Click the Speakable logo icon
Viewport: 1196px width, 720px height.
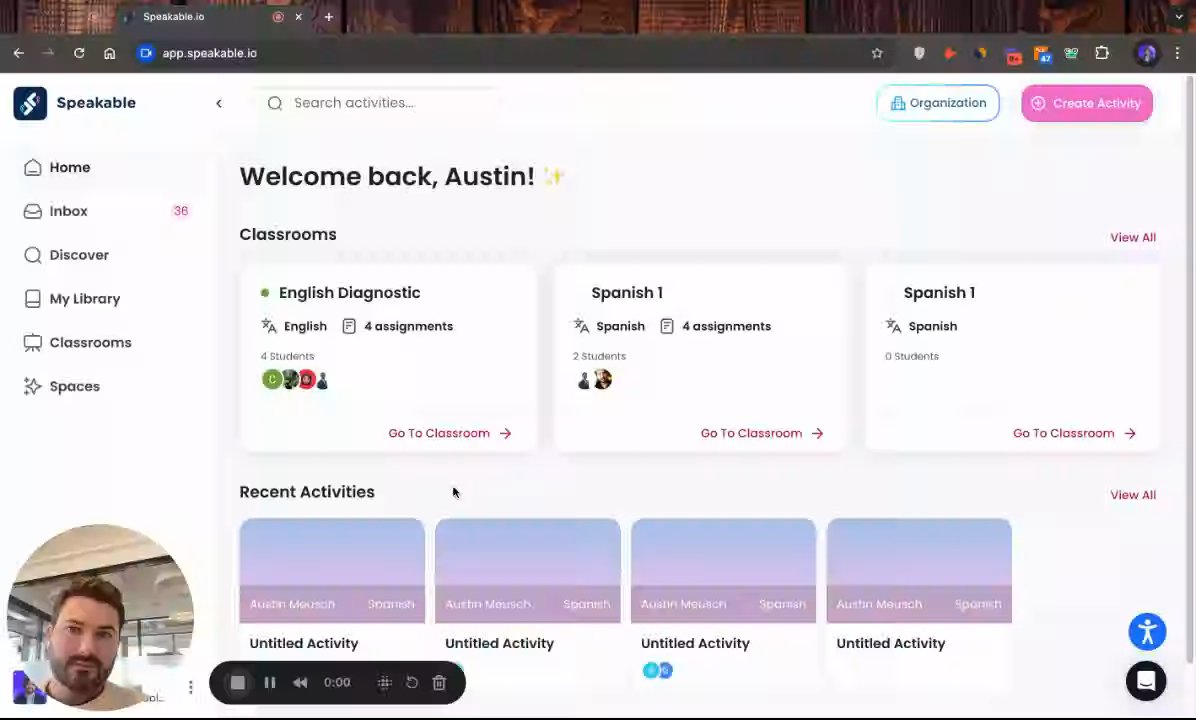click(x=30, y=103)
